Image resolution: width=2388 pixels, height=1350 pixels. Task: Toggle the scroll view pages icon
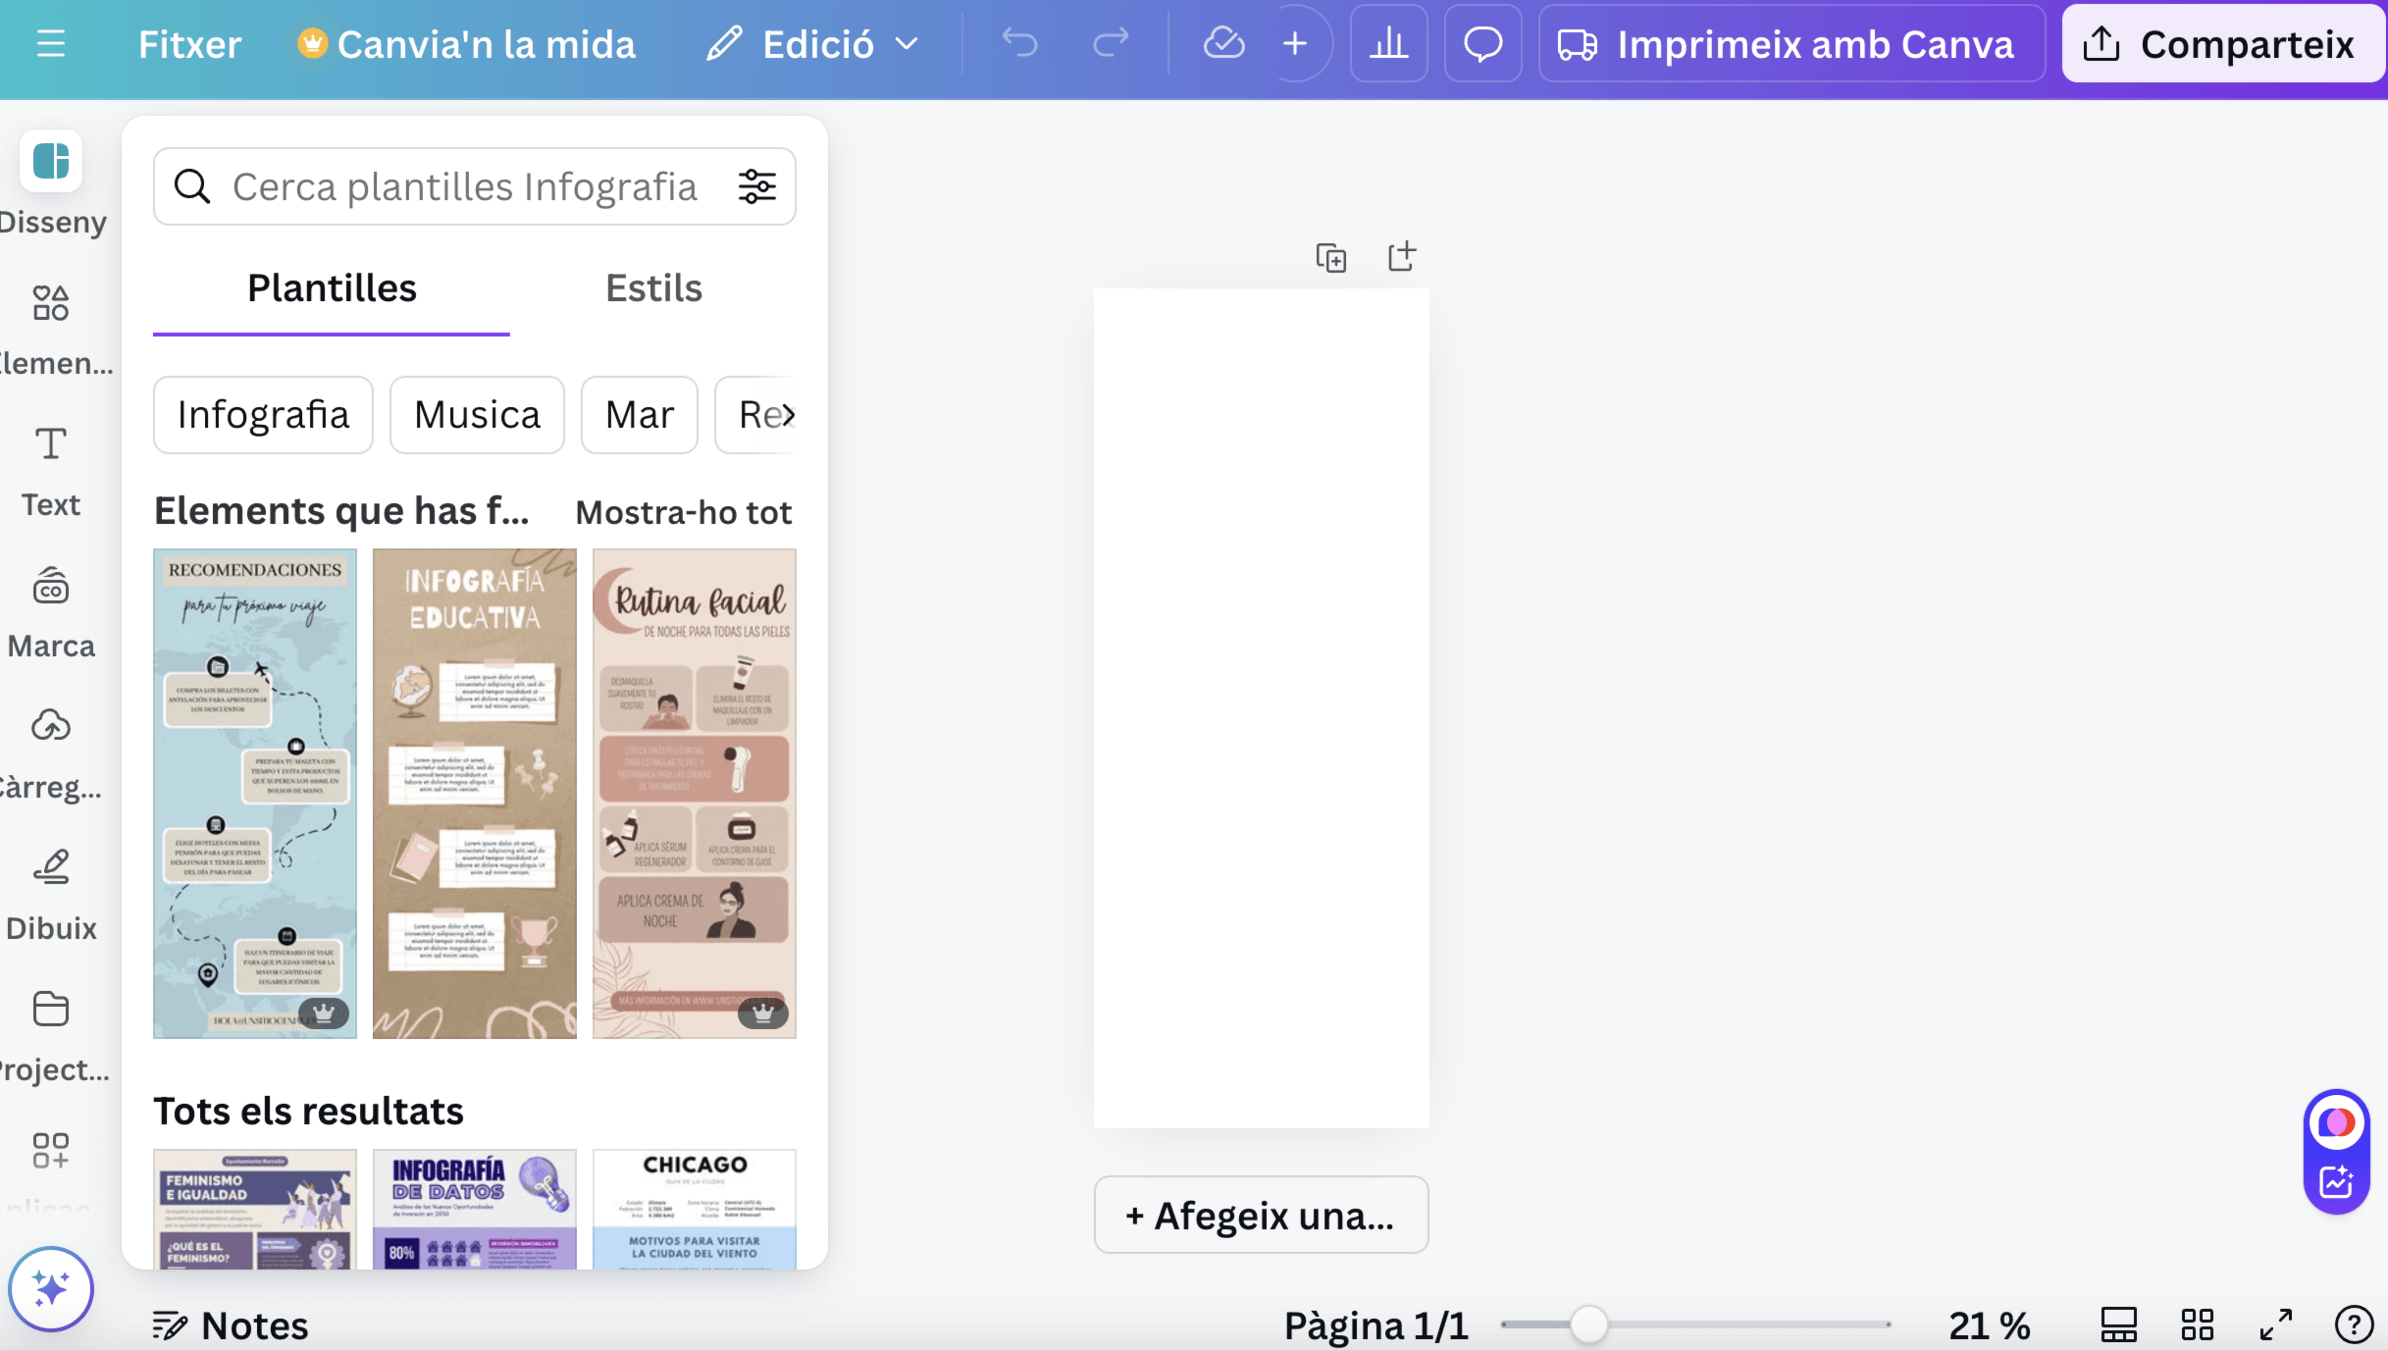[x=2118, y=1325]
